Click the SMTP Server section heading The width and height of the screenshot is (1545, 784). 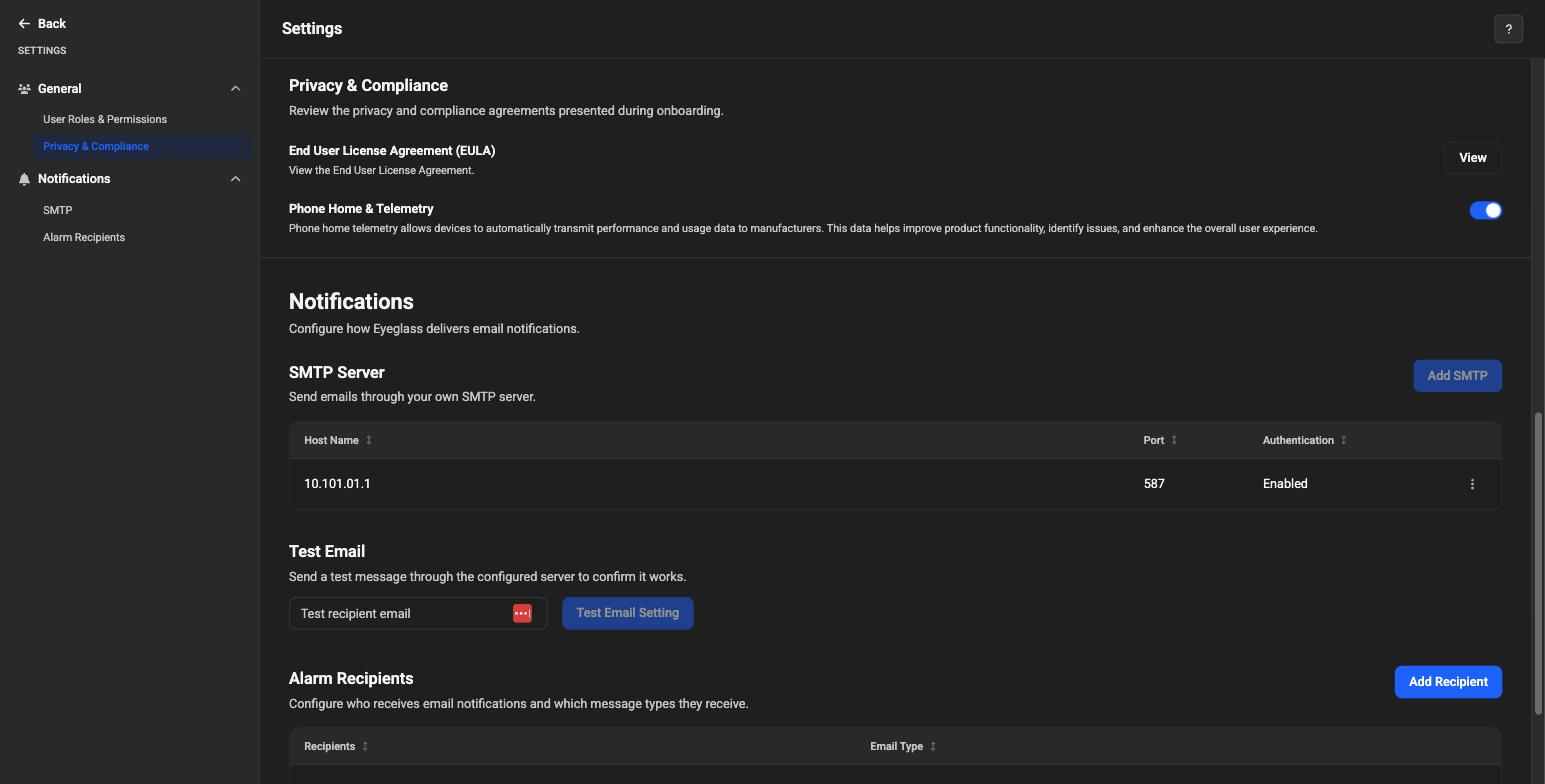click(337, 372)
